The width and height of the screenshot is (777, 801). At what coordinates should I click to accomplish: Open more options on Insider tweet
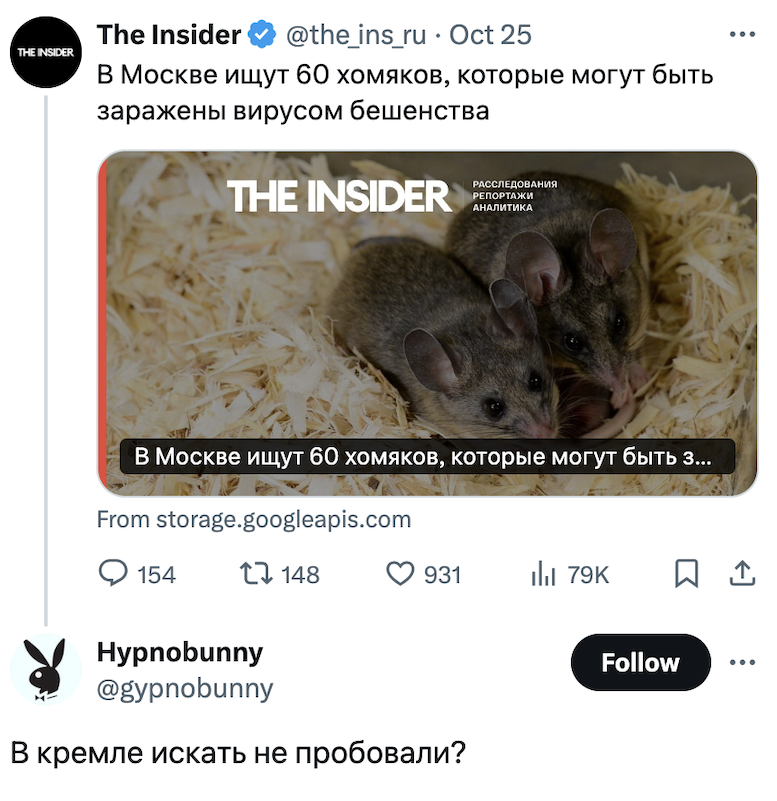tap(742, 35)
